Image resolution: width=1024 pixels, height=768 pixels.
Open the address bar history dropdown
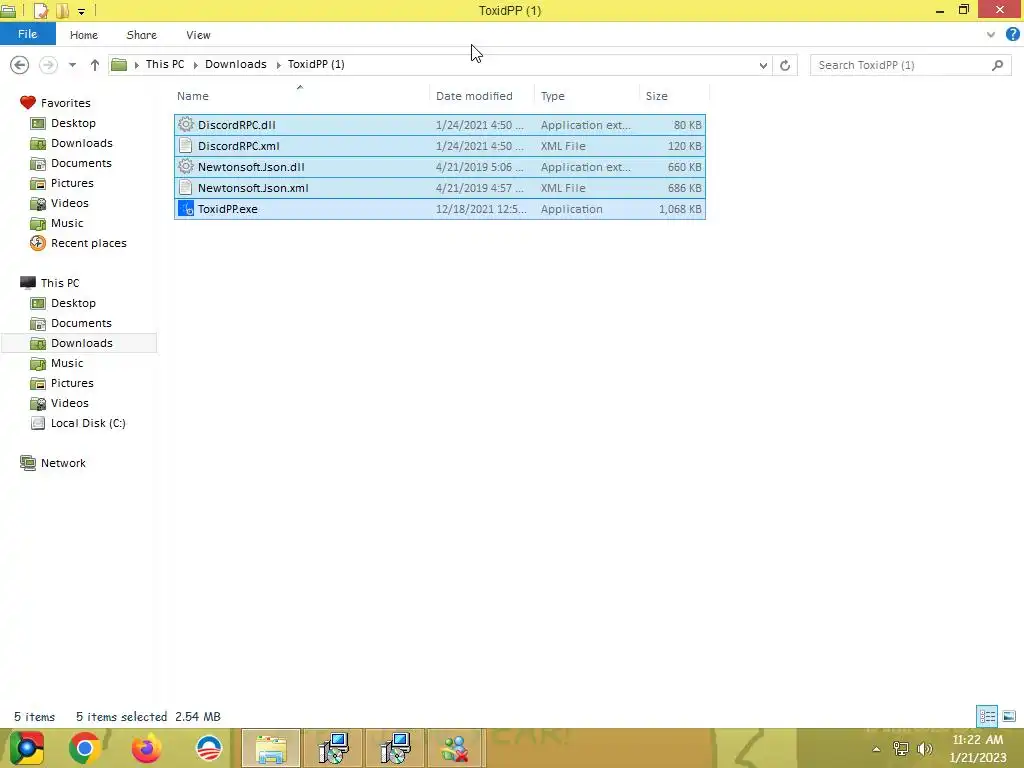click(x=763, y=65)
